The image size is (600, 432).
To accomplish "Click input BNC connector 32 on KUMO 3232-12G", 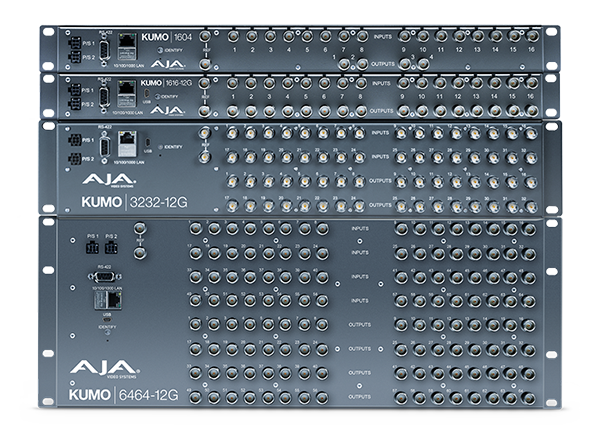I will pyautogui.click(x=530, y=157).
